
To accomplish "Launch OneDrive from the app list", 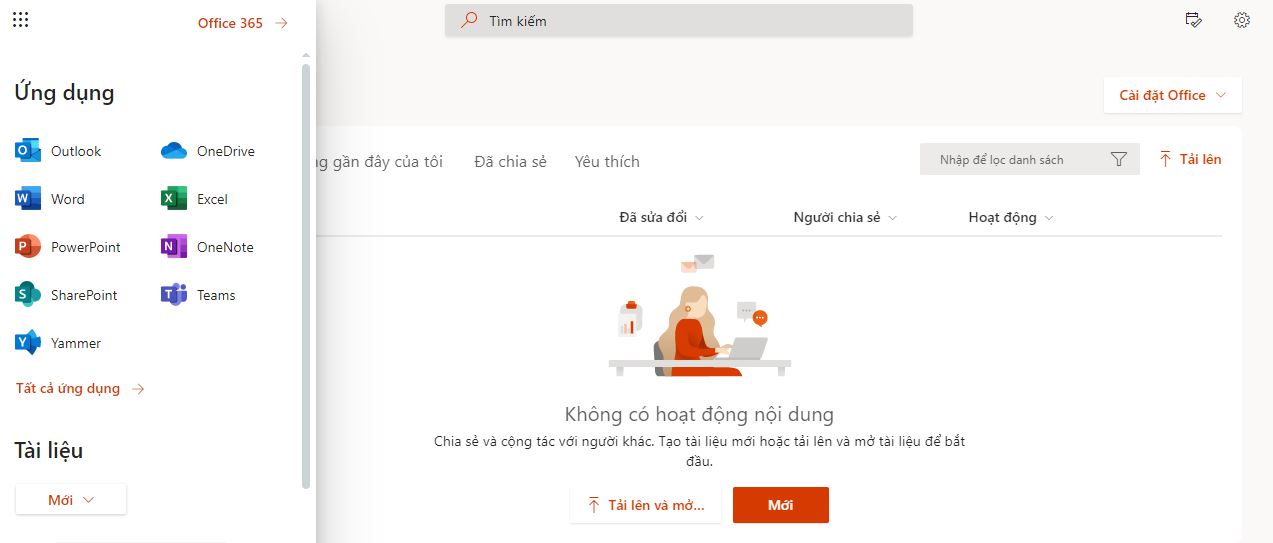I will coord(174,151).
